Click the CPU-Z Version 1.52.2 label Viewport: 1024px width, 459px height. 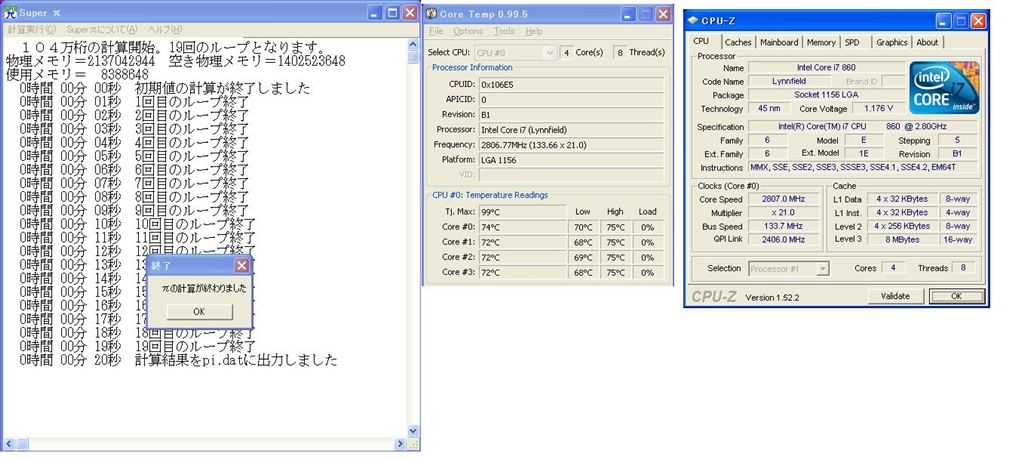click(x=772, y=298)
